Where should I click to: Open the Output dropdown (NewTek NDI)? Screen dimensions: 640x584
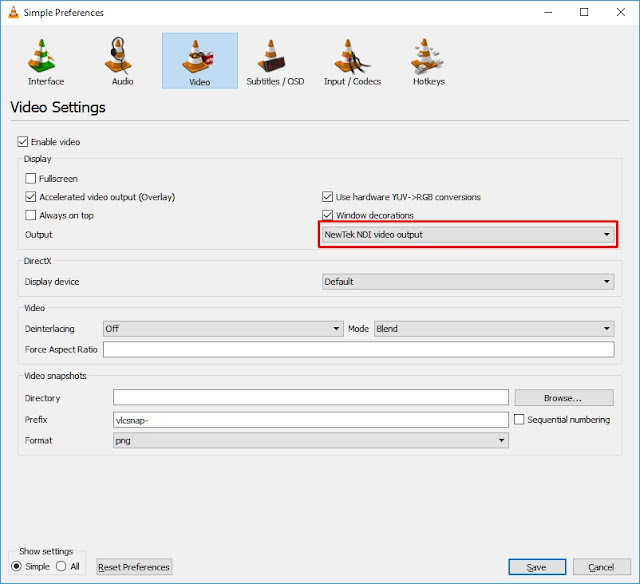468,234
